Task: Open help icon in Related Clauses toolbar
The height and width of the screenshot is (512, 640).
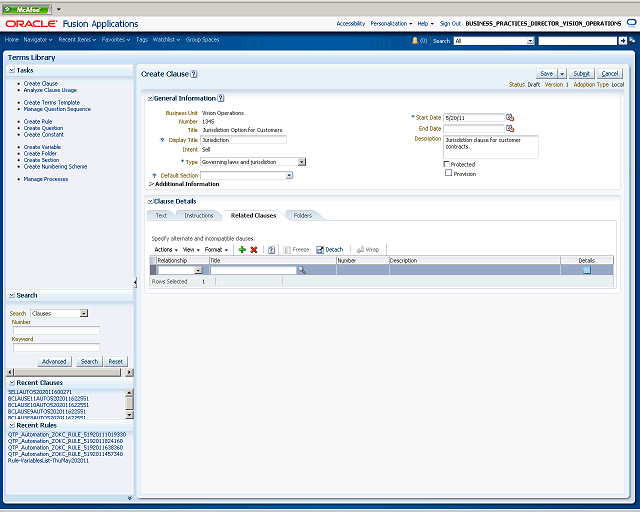Action: (x=271, y=250)
